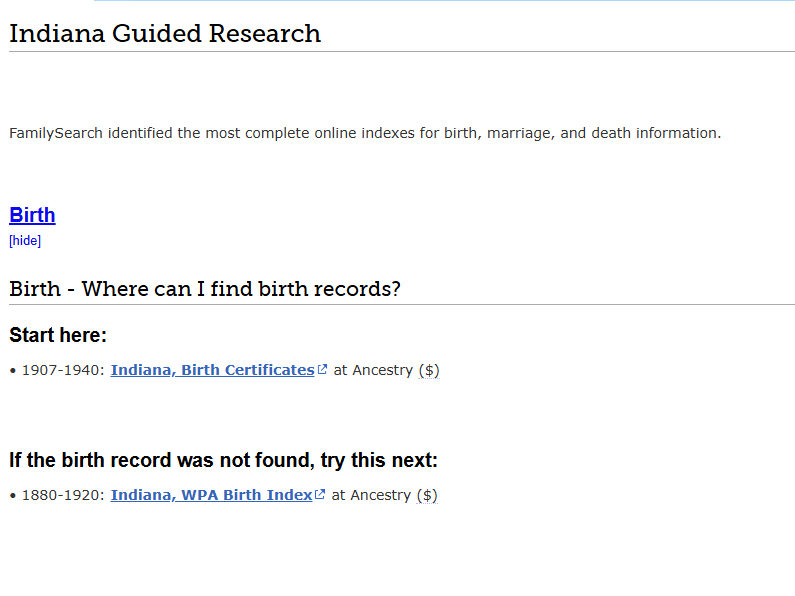Click the Indiana Guided Research page title
Viewport: 795px width, 596px height.
[165, 34]
